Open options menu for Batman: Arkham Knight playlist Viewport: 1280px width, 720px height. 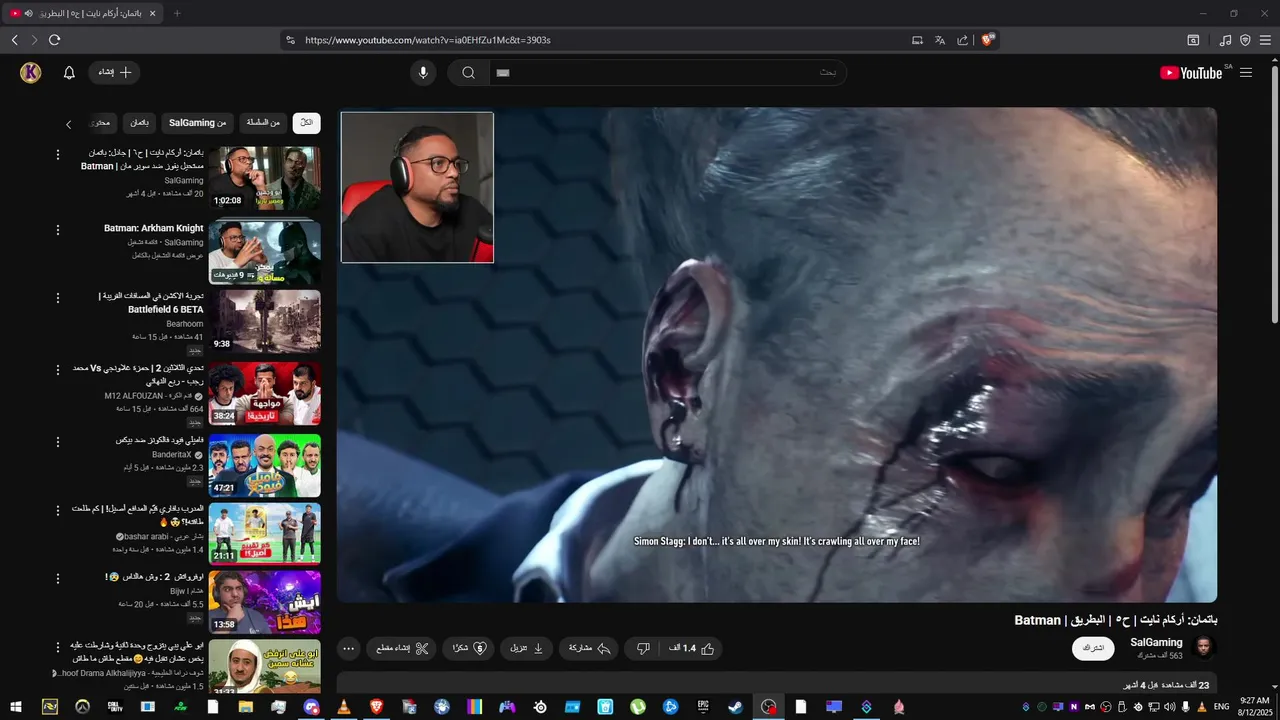[x=58, y=229]
